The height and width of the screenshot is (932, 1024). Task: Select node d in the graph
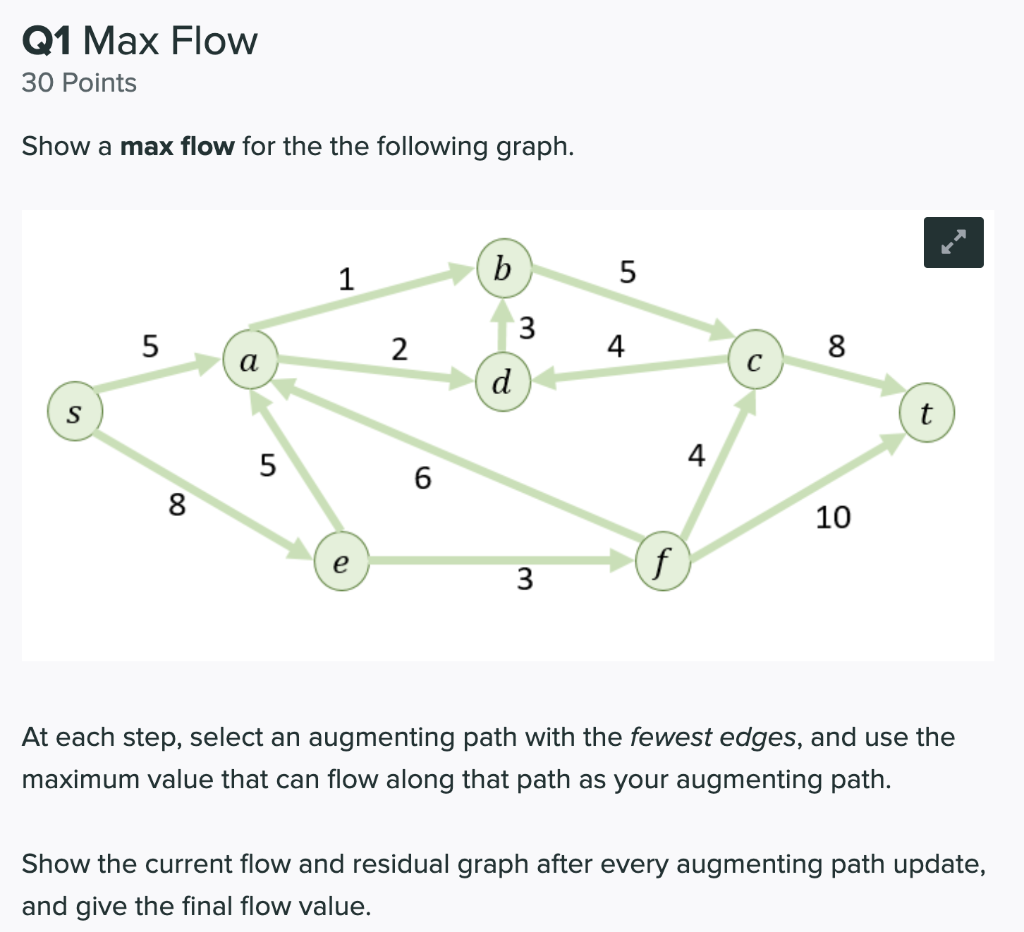[x=502, y=382]
